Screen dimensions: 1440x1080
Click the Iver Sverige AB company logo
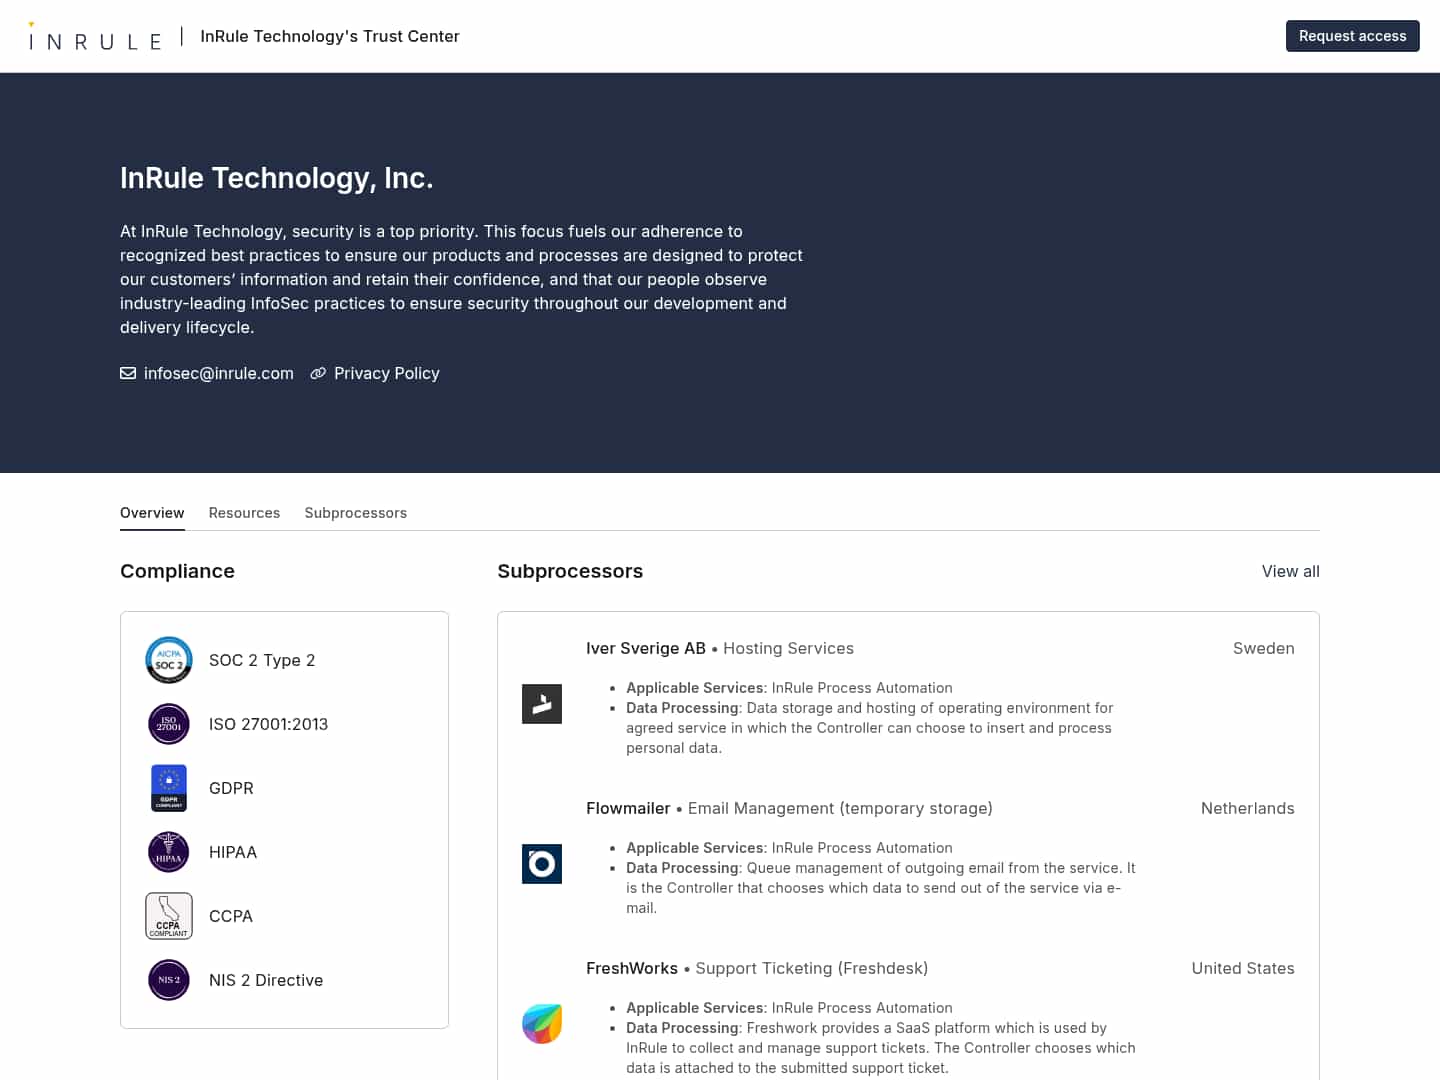(x=541, y=703)
